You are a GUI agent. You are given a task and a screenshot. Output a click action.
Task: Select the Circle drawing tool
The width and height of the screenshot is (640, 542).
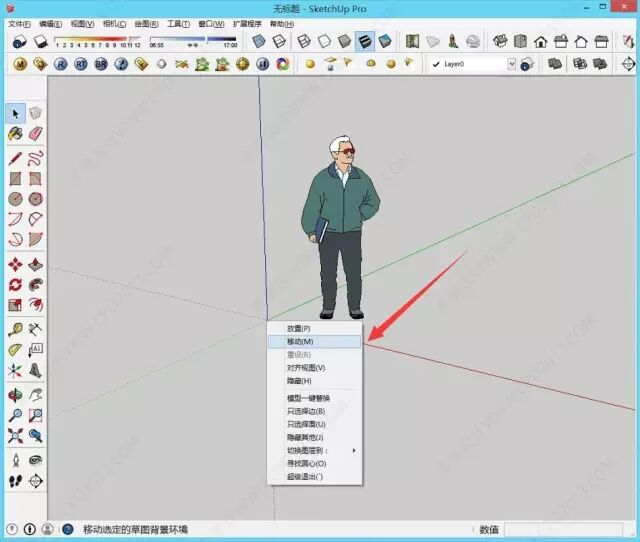[x=16, y=199]
